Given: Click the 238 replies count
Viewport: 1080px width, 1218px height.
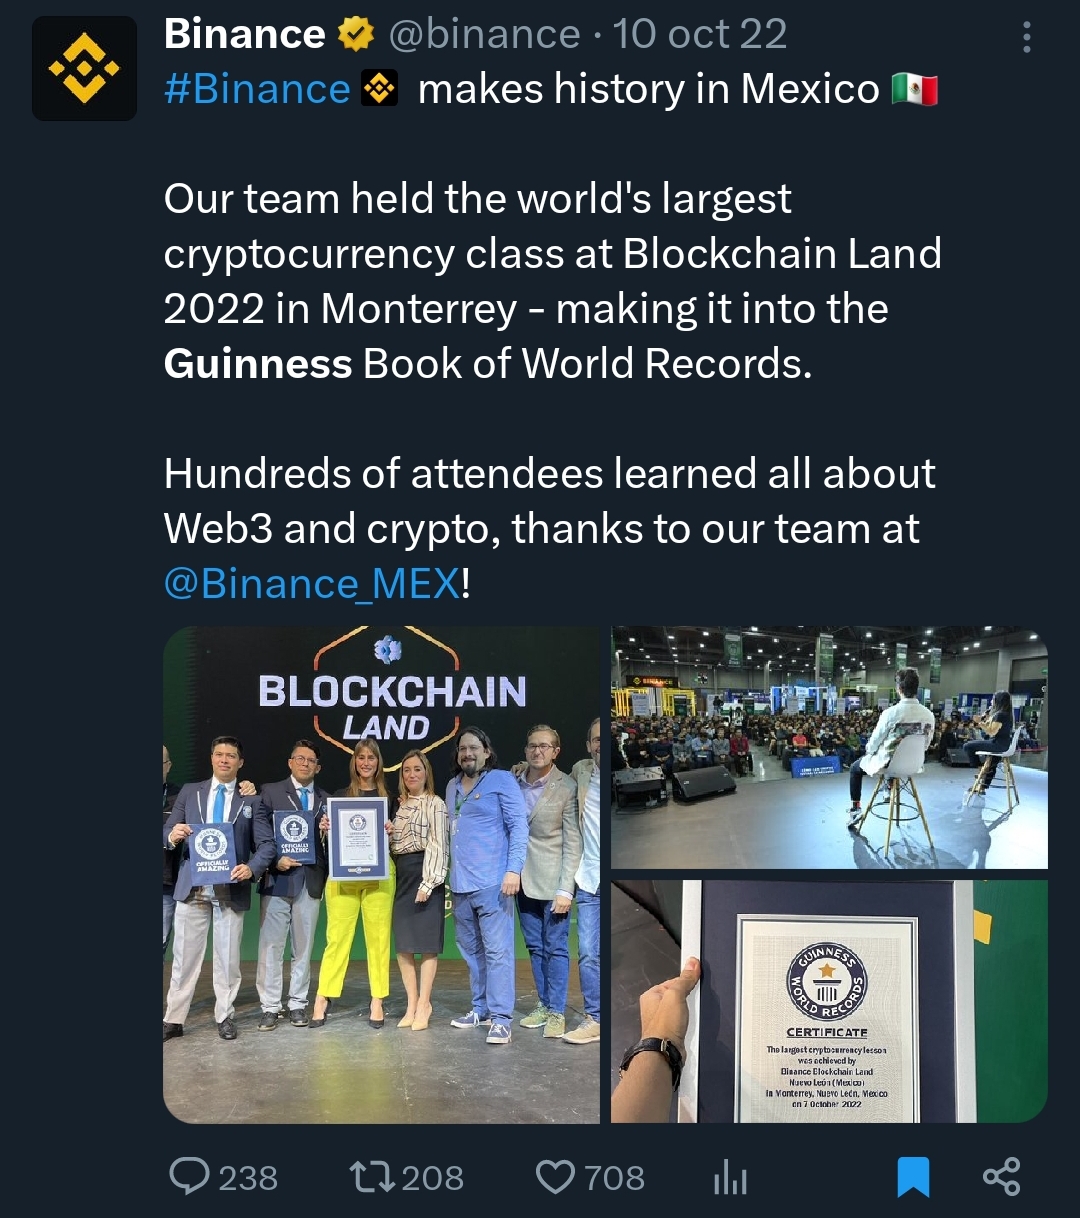Looking at the screenshot, I should coord(250,1177).
